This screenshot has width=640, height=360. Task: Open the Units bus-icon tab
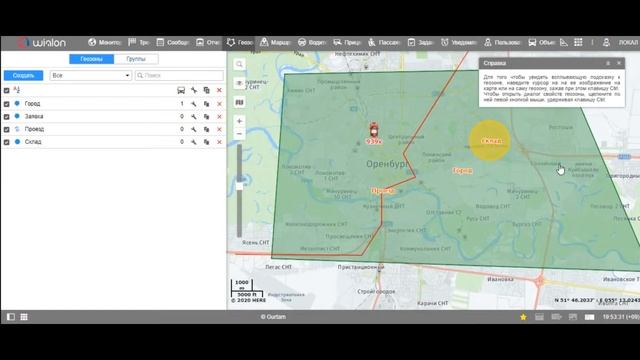pos(541,42)
